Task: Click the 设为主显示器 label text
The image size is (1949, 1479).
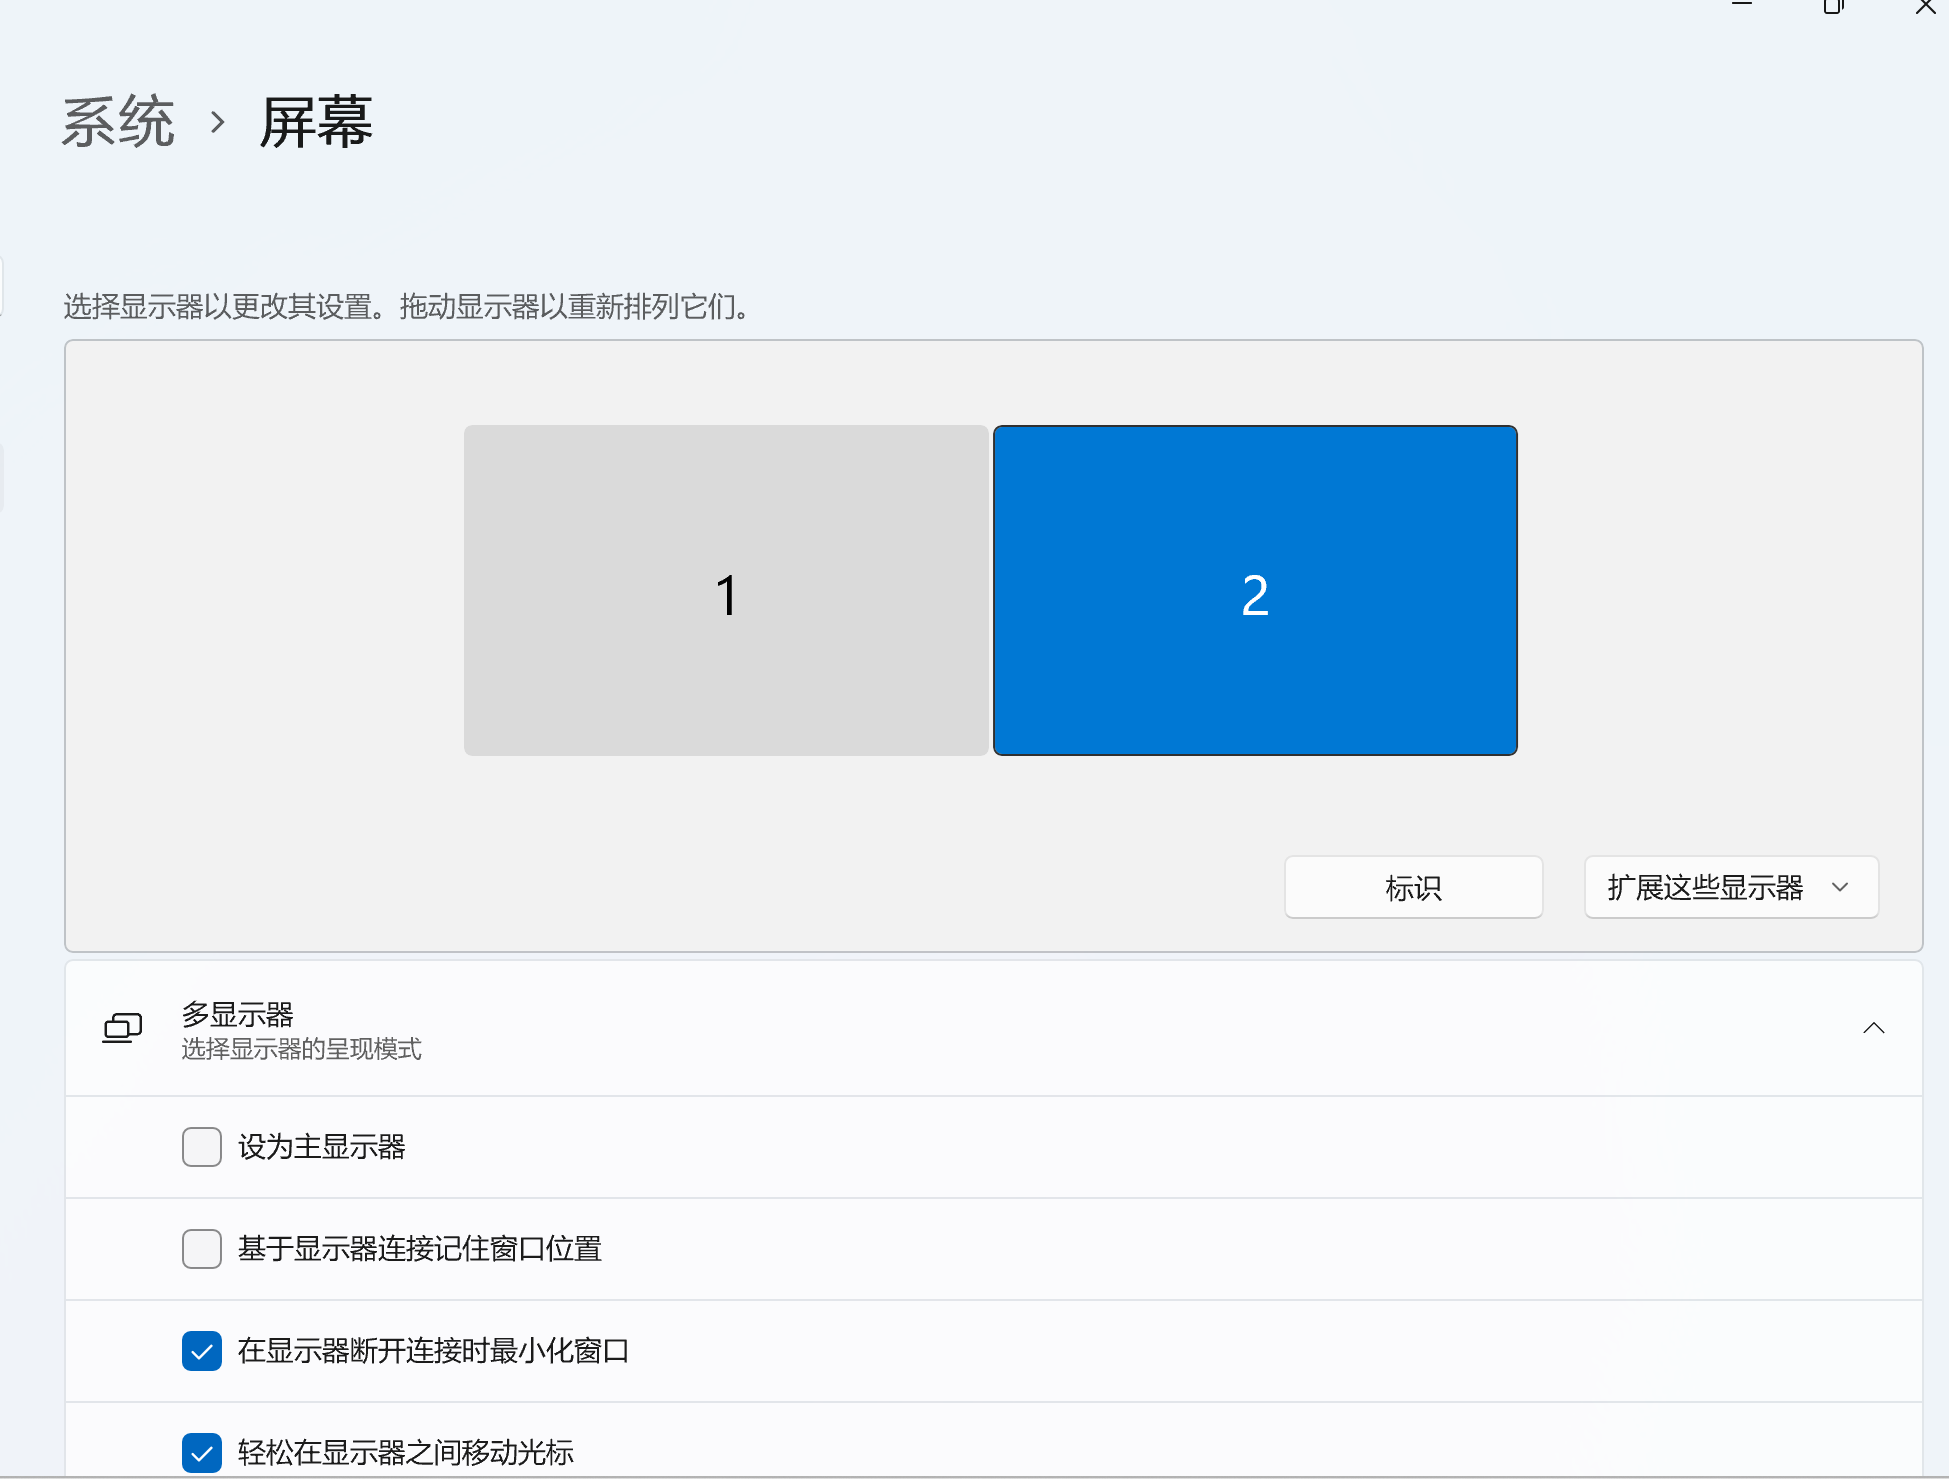Action: (322, 1147)
